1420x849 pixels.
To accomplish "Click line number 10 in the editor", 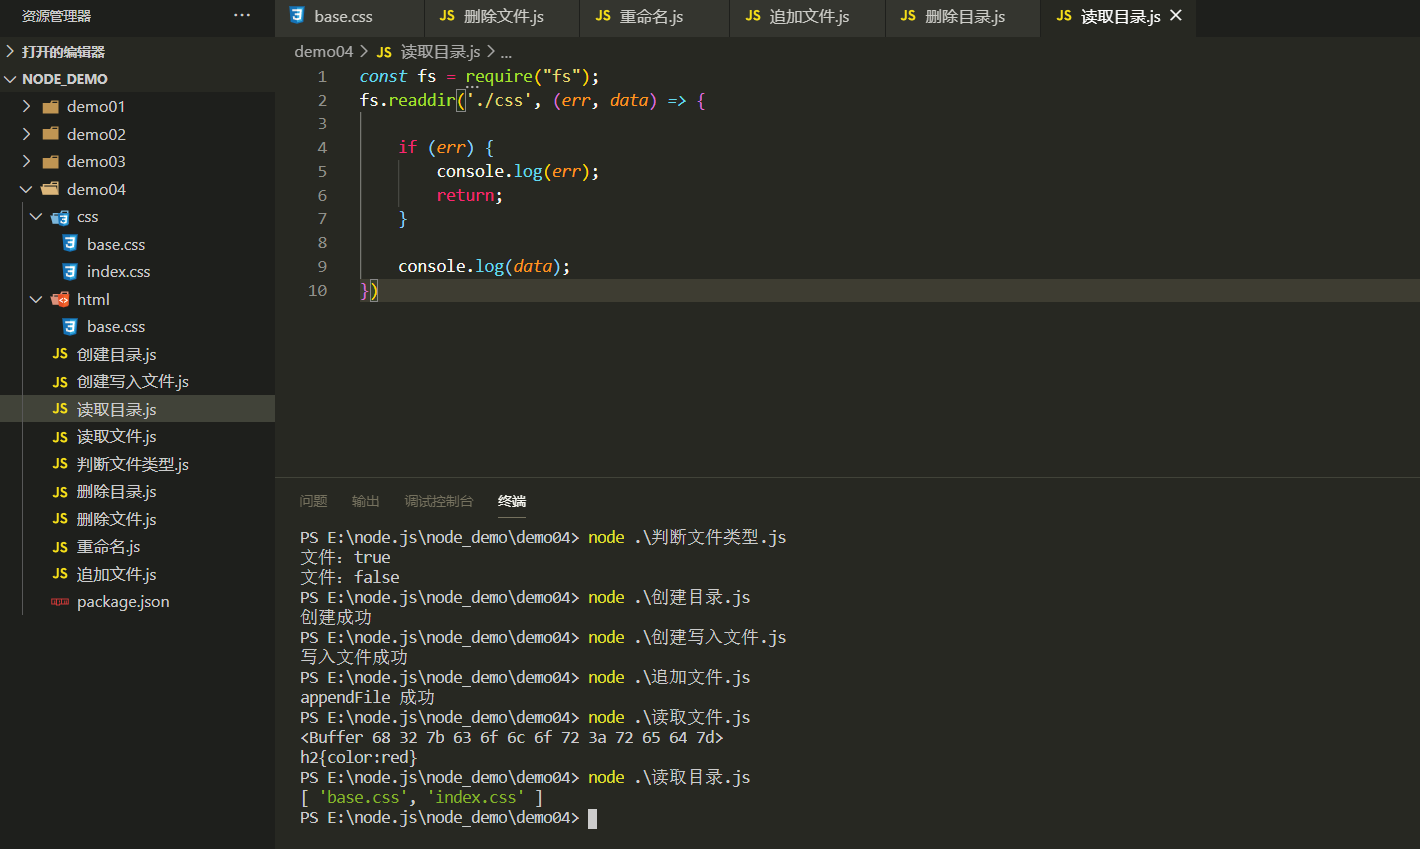I will point(317,290).
